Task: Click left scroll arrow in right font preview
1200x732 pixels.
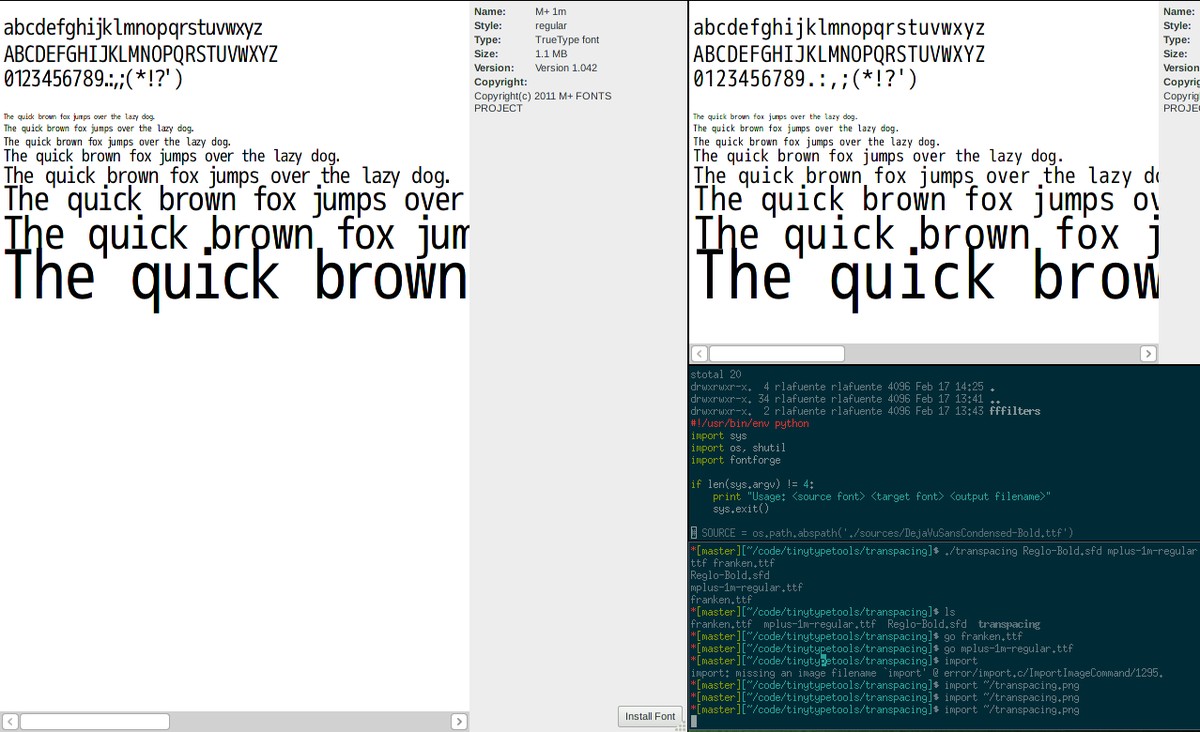Action: point(699,354)
